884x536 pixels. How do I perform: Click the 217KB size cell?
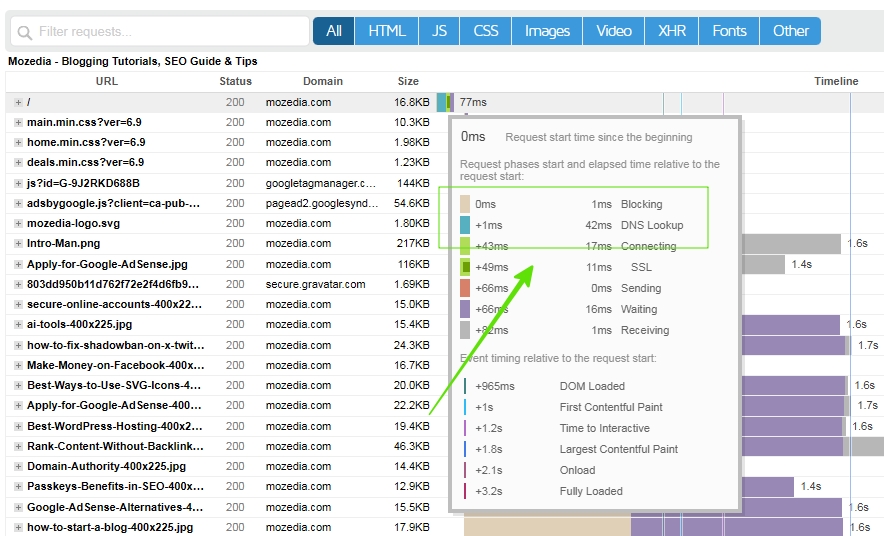coord(413,243)
